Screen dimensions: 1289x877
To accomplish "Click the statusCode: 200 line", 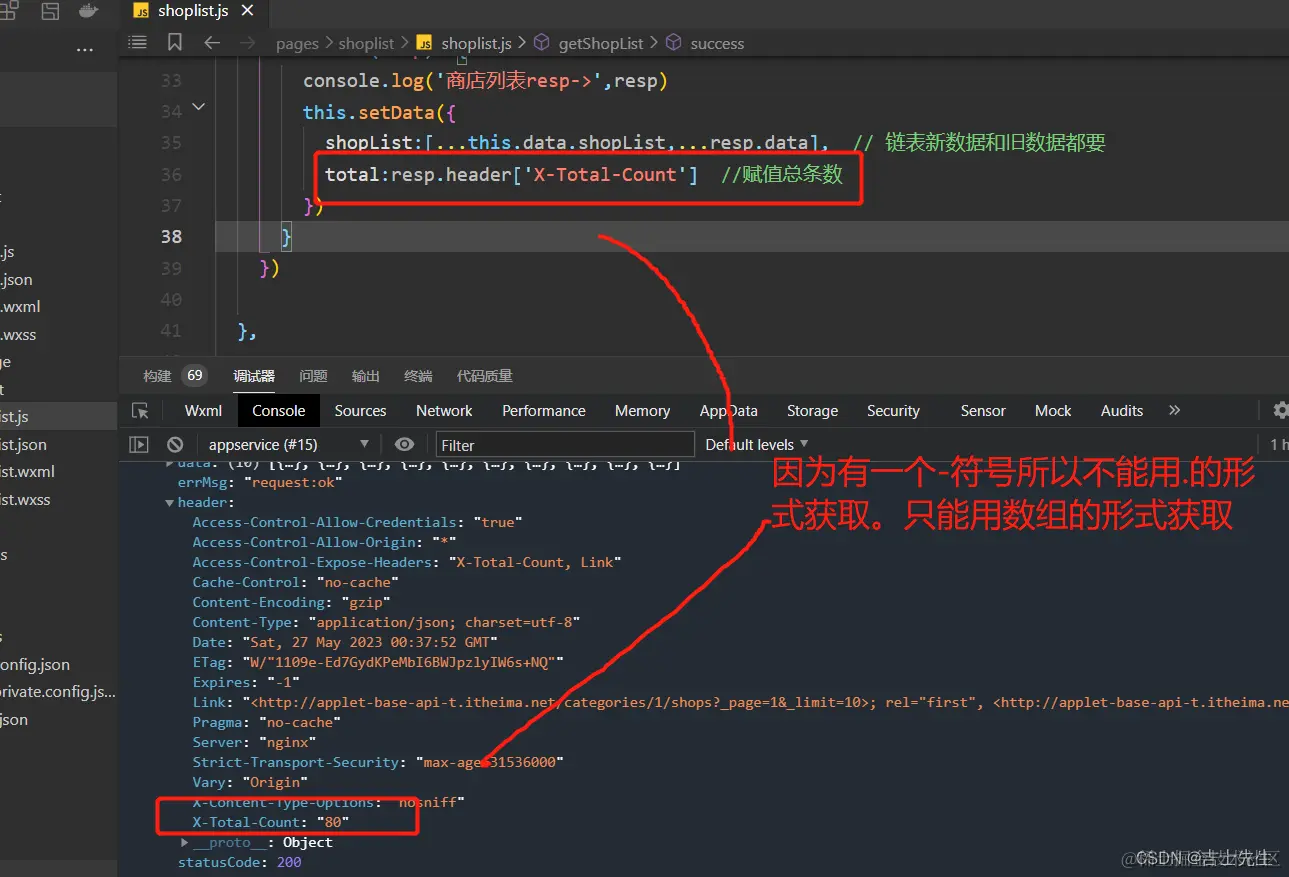I will click(239, 862).
